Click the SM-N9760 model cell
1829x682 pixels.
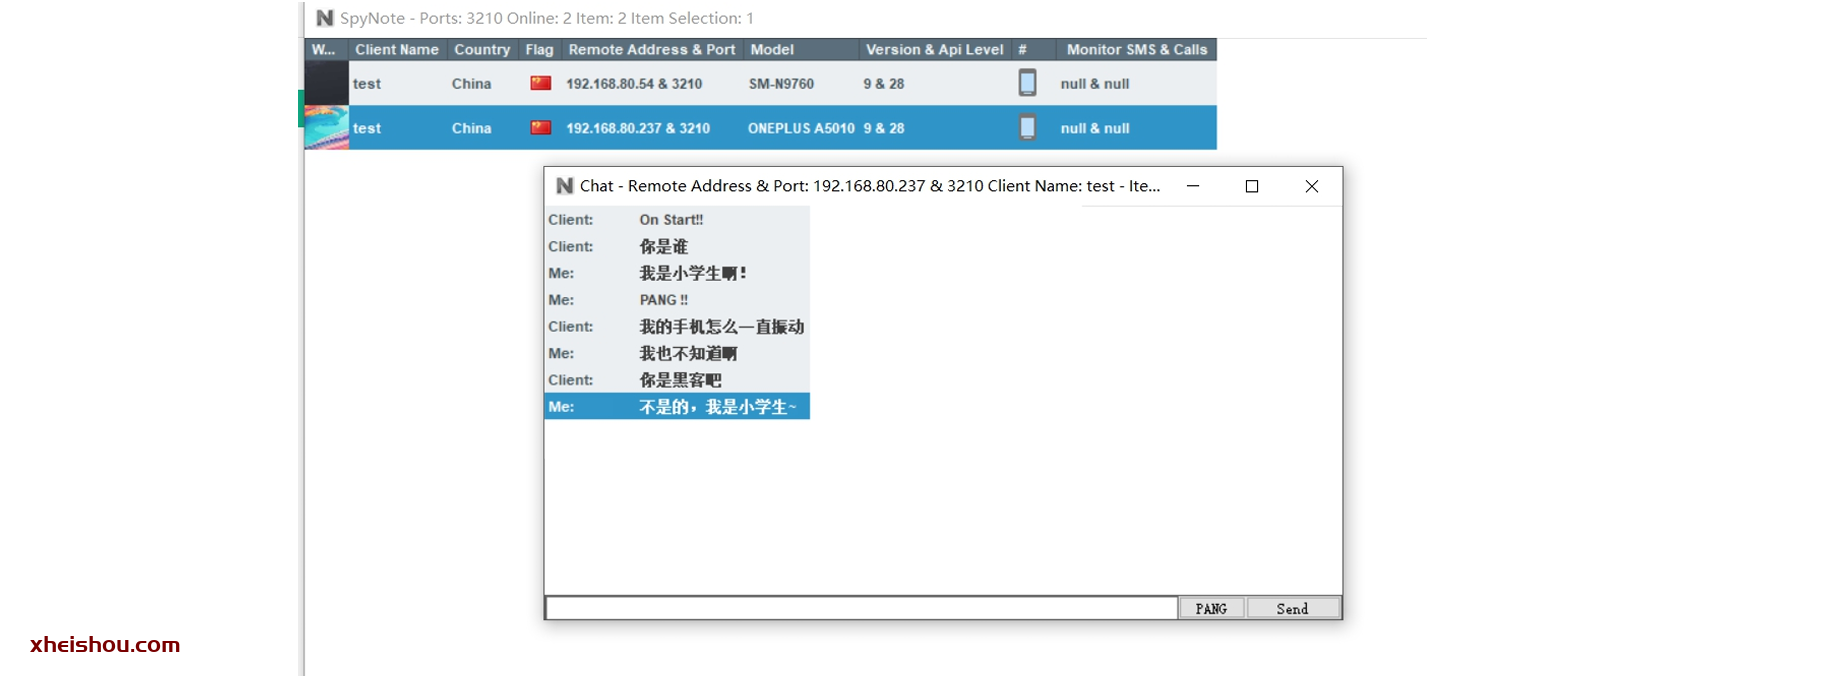tap(781, 84)
